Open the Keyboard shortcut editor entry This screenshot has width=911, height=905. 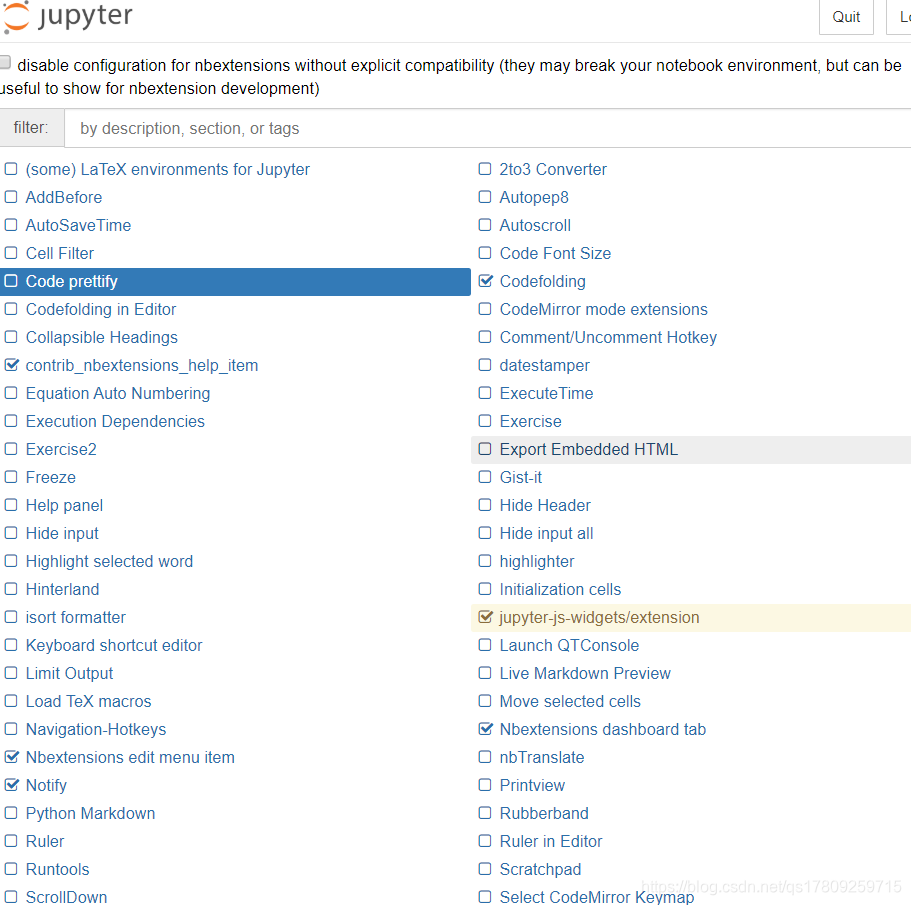pyautogui.click(x=114, y=645)
